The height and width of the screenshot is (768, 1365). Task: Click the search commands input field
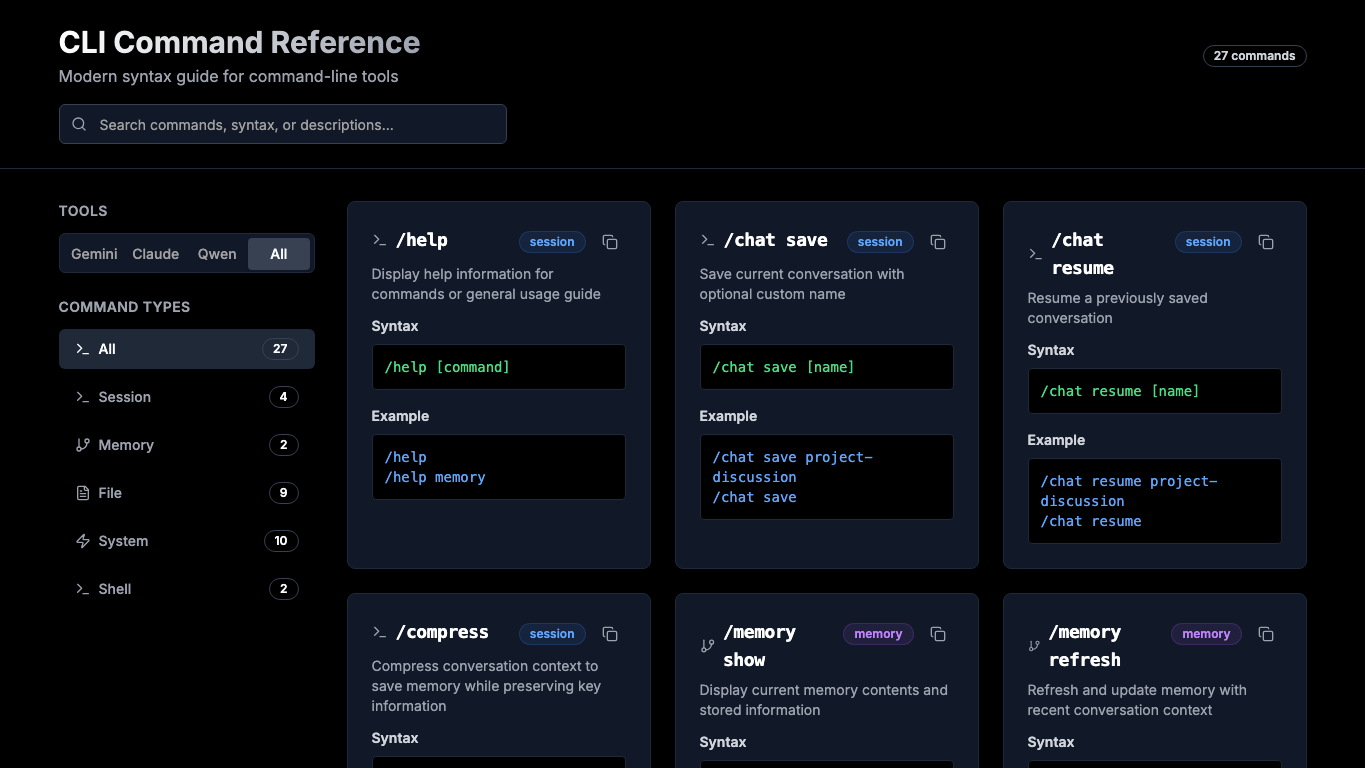(x=283, y=124)
